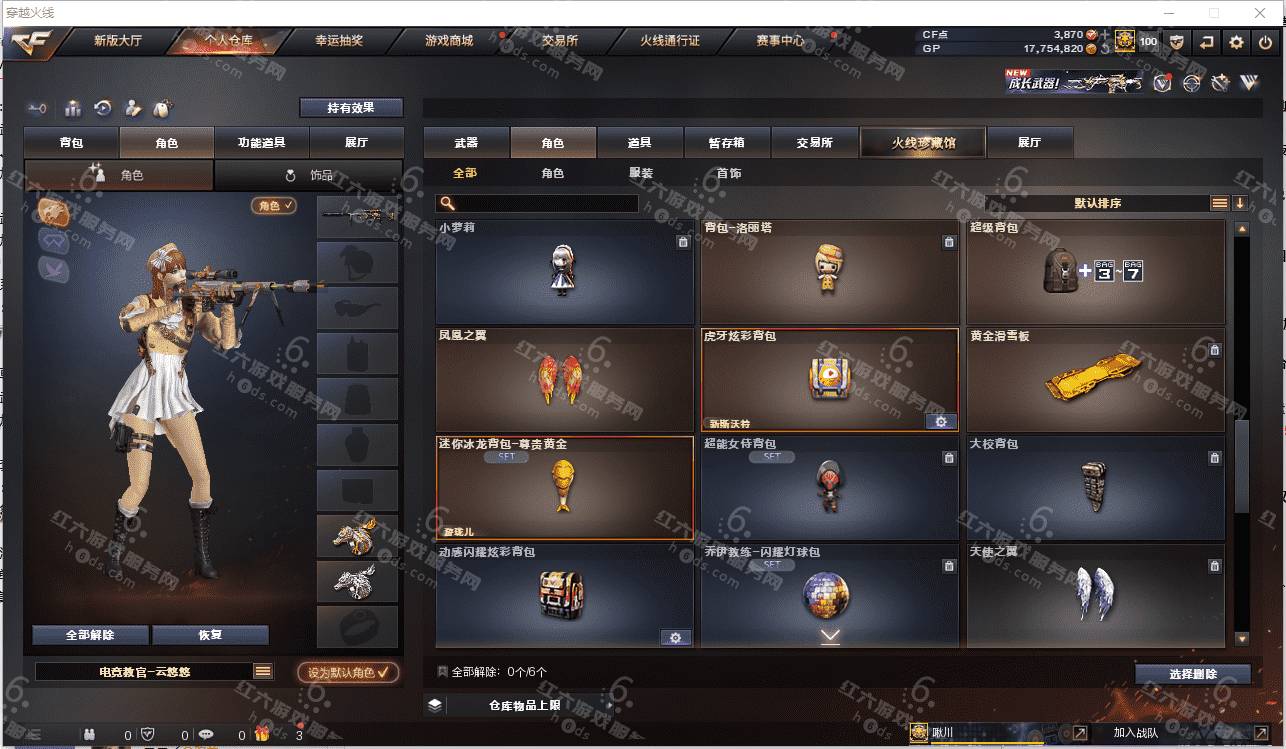Viewport: 1286px width, 749px height.
Task: Open the ranking podium icon
Action: (x=73, y=108)
